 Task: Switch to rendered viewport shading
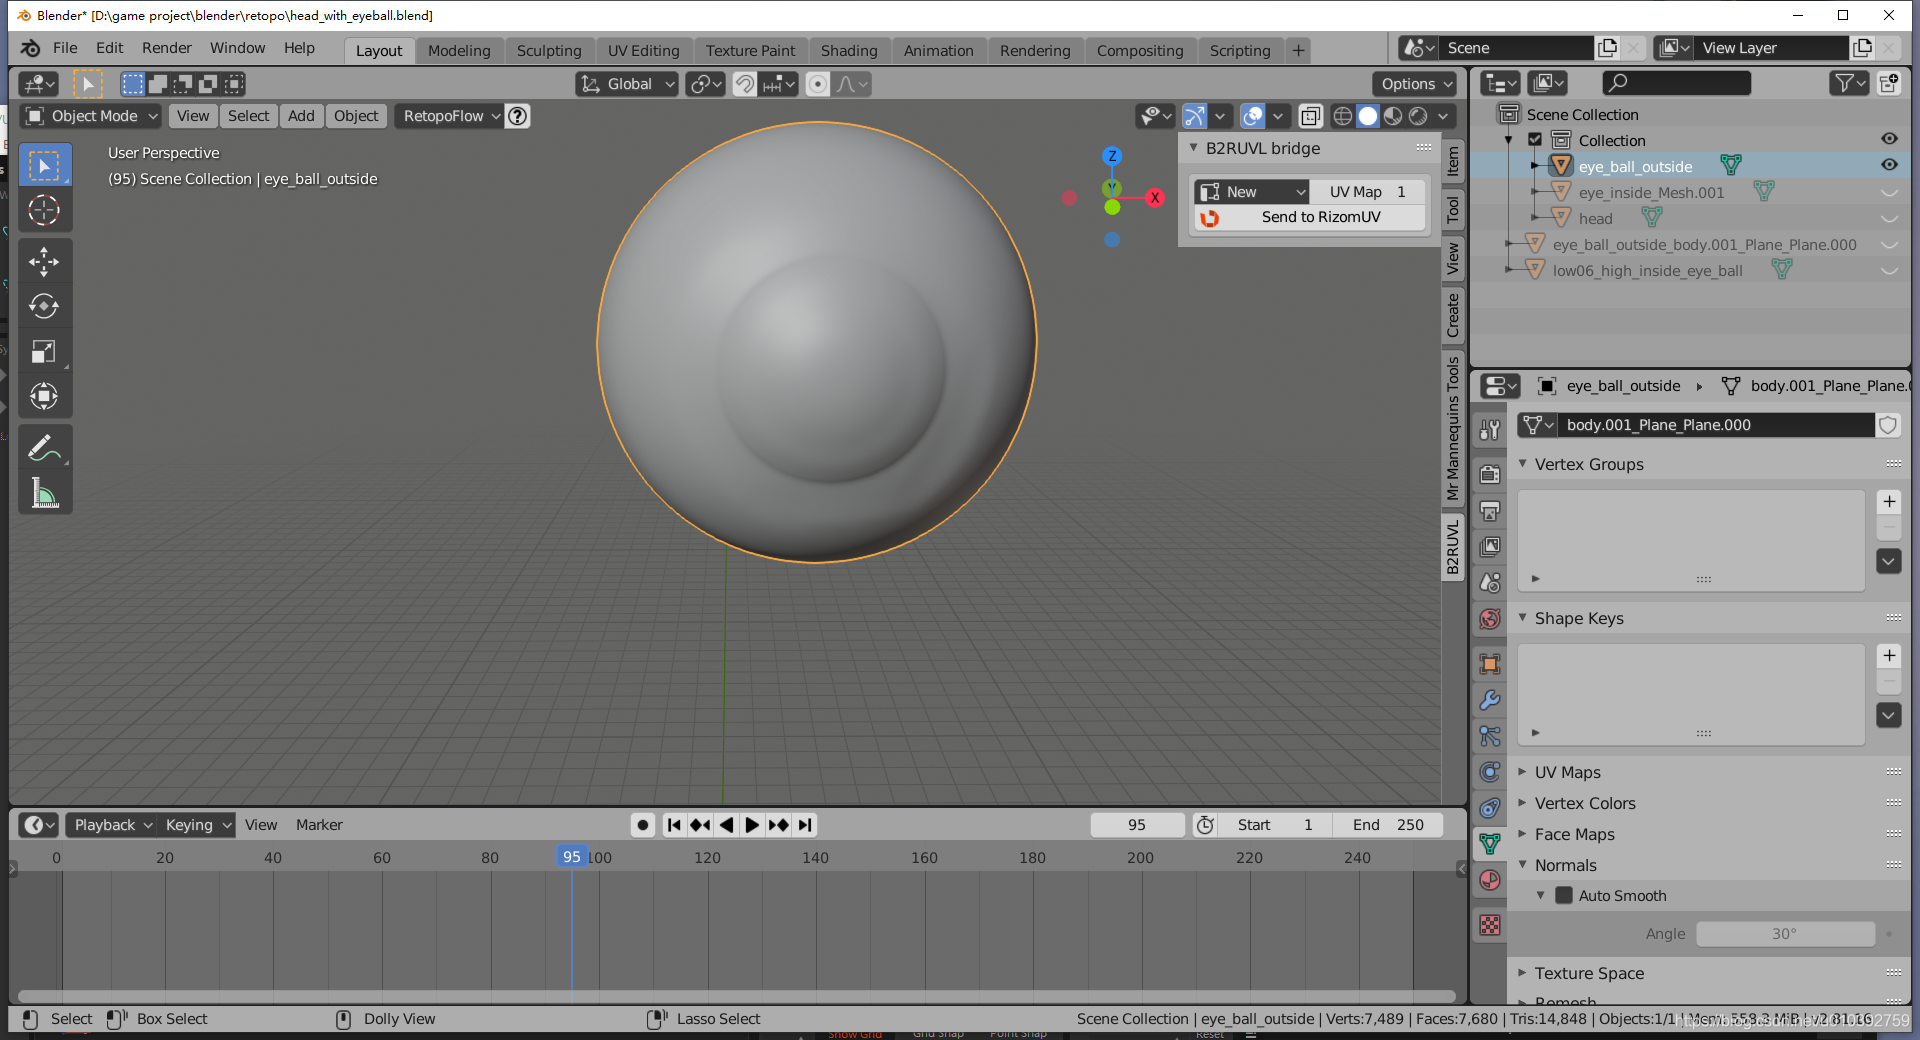1418,116
